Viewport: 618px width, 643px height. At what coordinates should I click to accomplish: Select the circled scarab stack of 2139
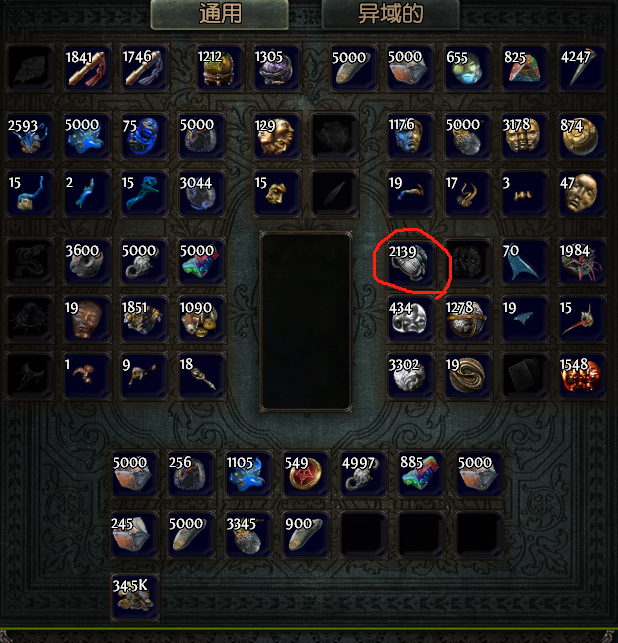pyautogui.click(x=410, y=262)
